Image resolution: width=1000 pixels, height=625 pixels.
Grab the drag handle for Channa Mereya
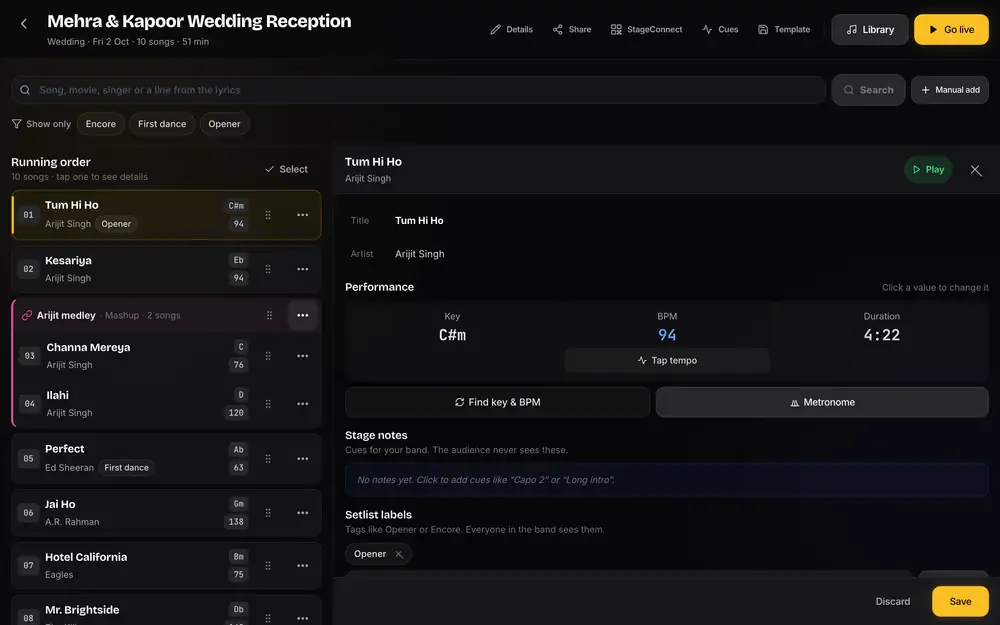(268, 356)
